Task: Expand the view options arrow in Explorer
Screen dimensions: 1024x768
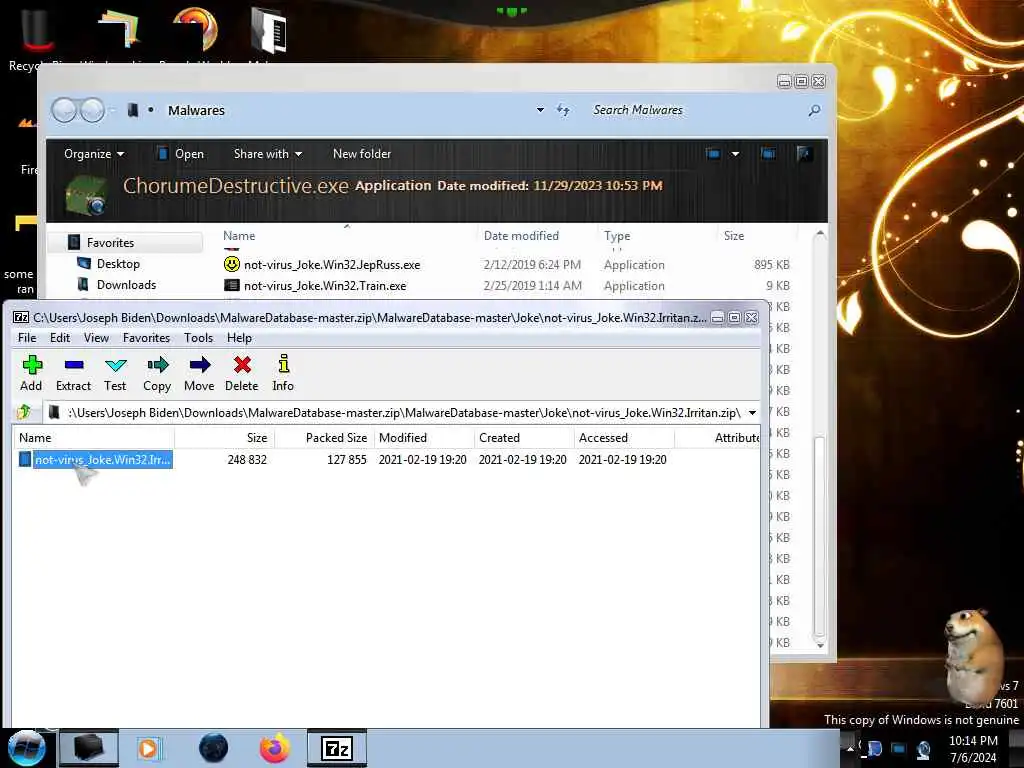Action: (735, 154)
